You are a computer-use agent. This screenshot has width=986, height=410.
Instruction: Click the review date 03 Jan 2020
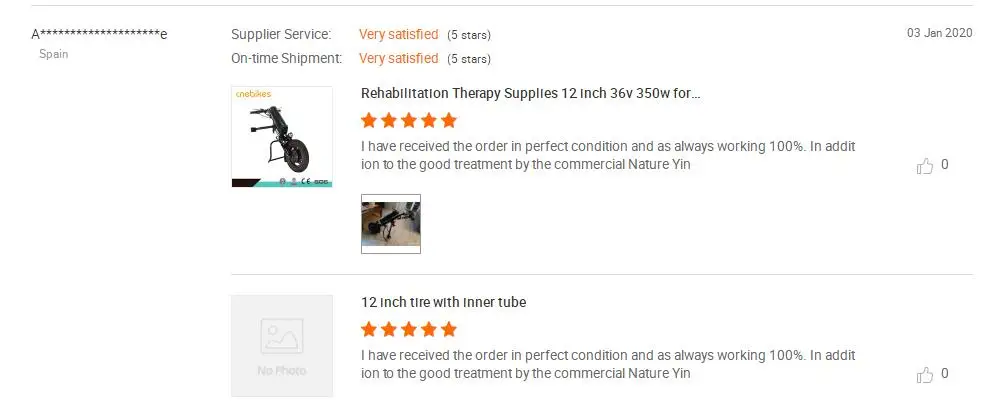939,33
